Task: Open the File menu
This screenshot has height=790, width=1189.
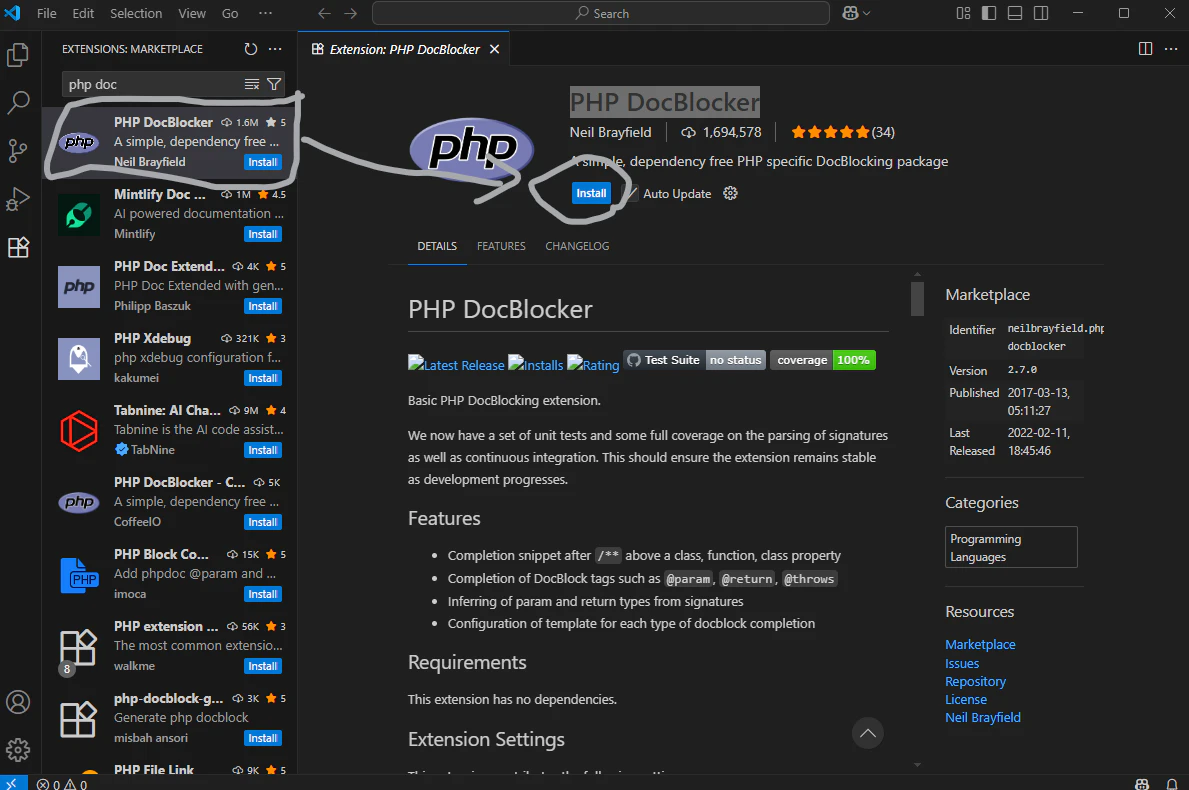Action: [46, 13]
